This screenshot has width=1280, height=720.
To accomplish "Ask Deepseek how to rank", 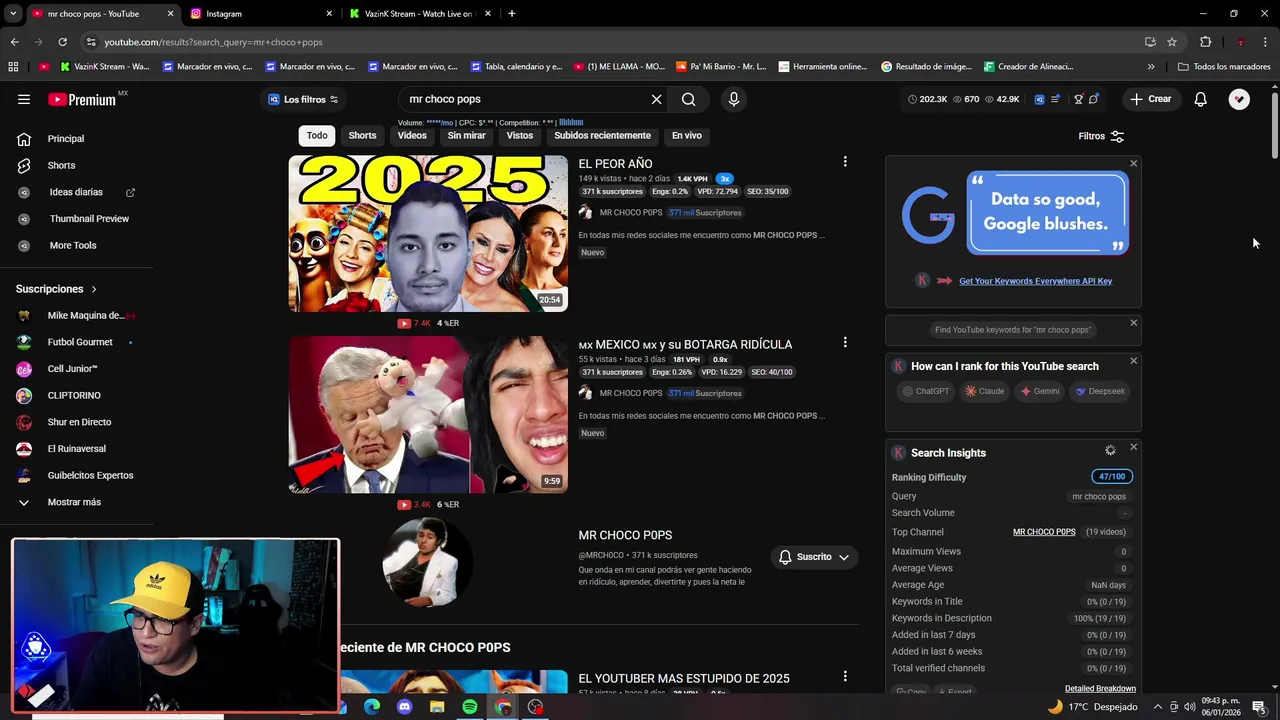I will tap(1100, 391).
